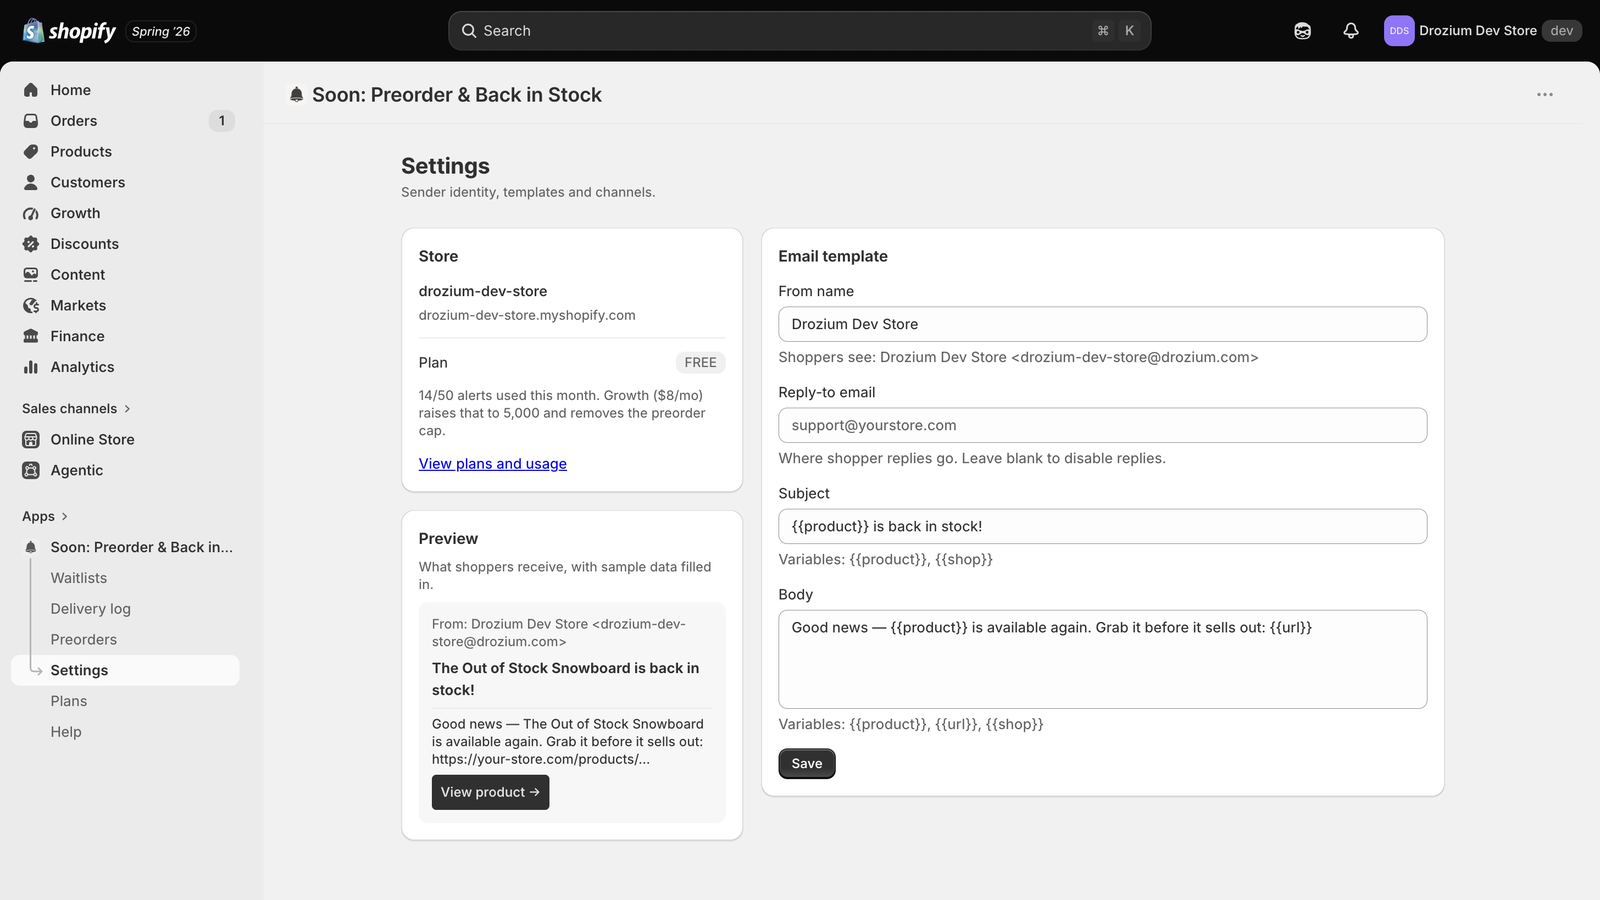Open the three-dot page menu
Viewport: 1600px width, 900px height.
[x=1545, y=95]
